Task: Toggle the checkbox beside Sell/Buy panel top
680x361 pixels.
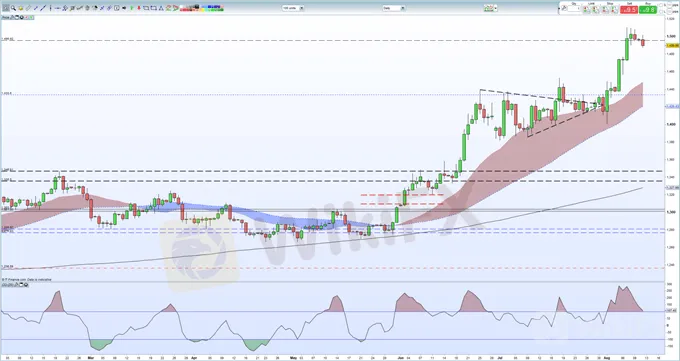Action: tap(661, 4)
